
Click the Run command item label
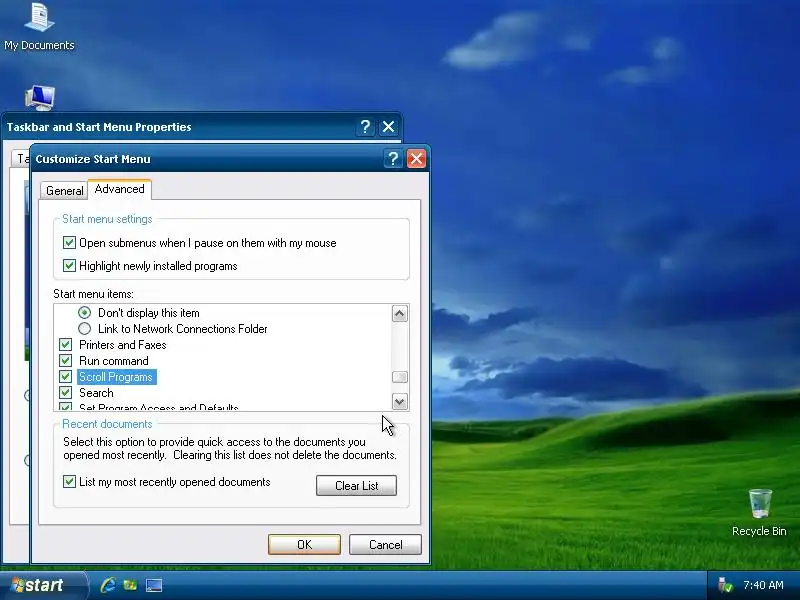click(114, 361)
